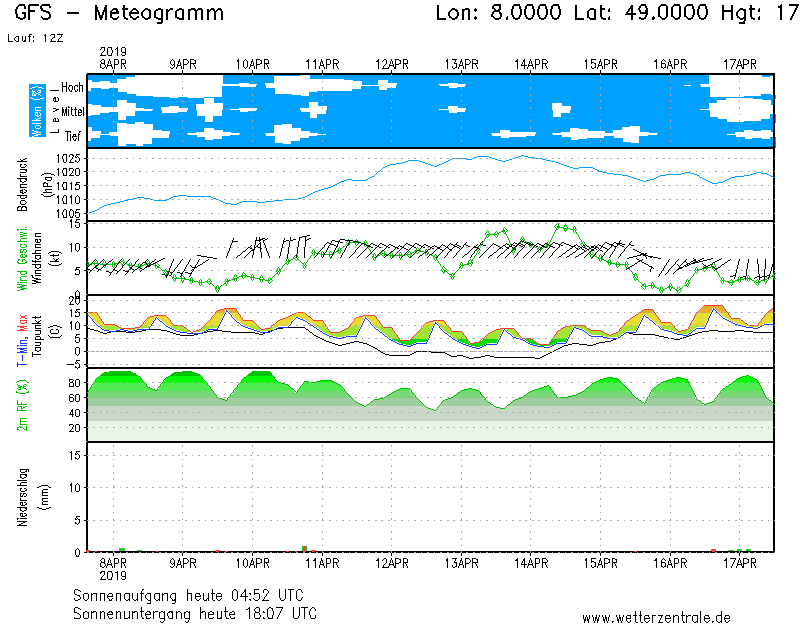
Task: Open the www.wetterzentrale.de link
Action: (x=656, y=617)
